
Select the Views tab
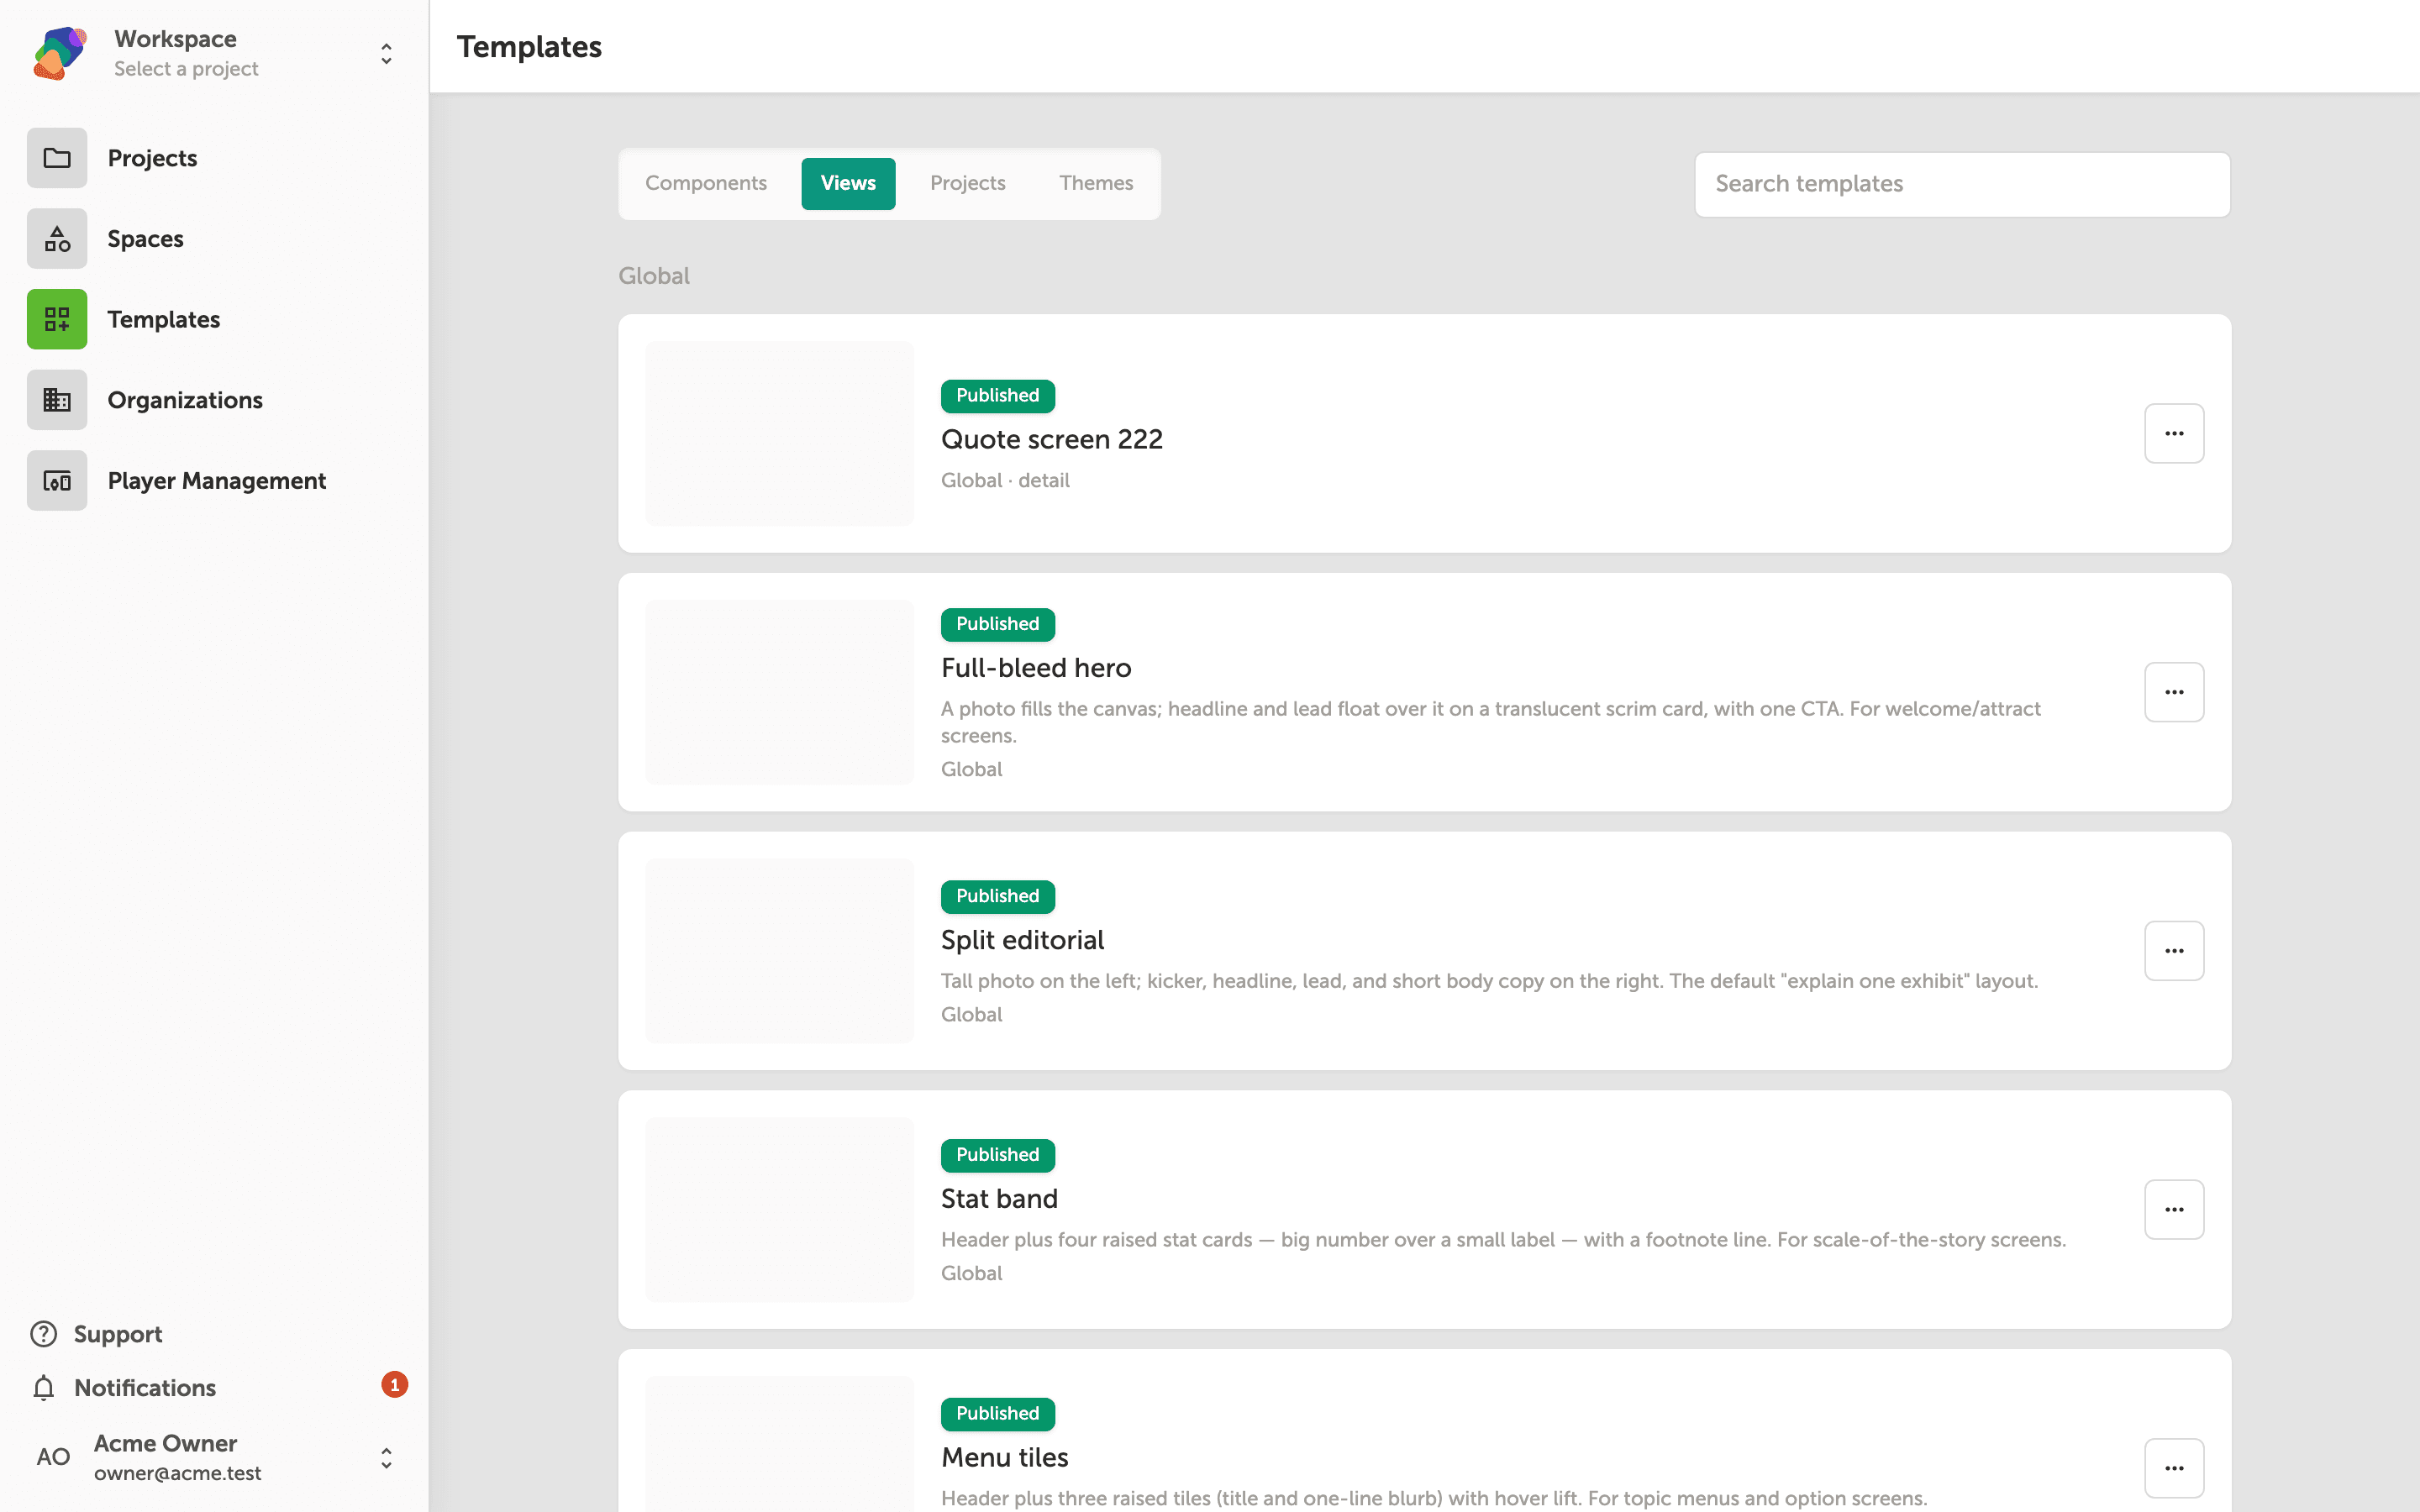848,183
